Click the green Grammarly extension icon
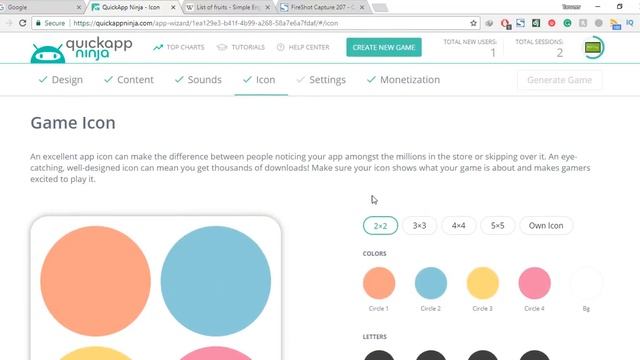This screenshot has height=360, width=640. click(567, 23)
